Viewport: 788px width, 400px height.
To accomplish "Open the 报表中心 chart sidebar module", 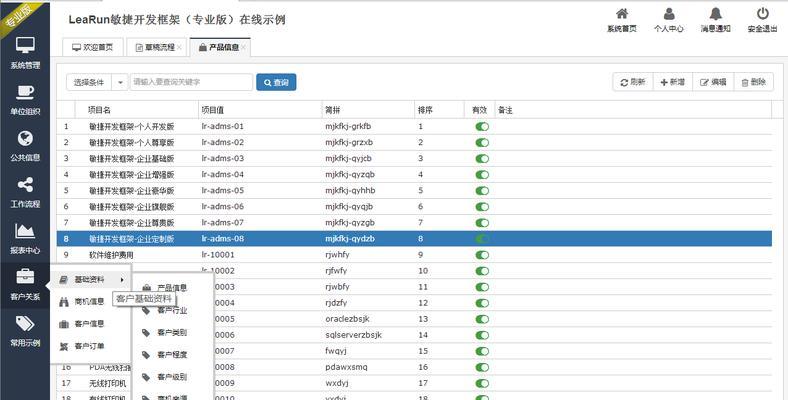I will point(25,238).
